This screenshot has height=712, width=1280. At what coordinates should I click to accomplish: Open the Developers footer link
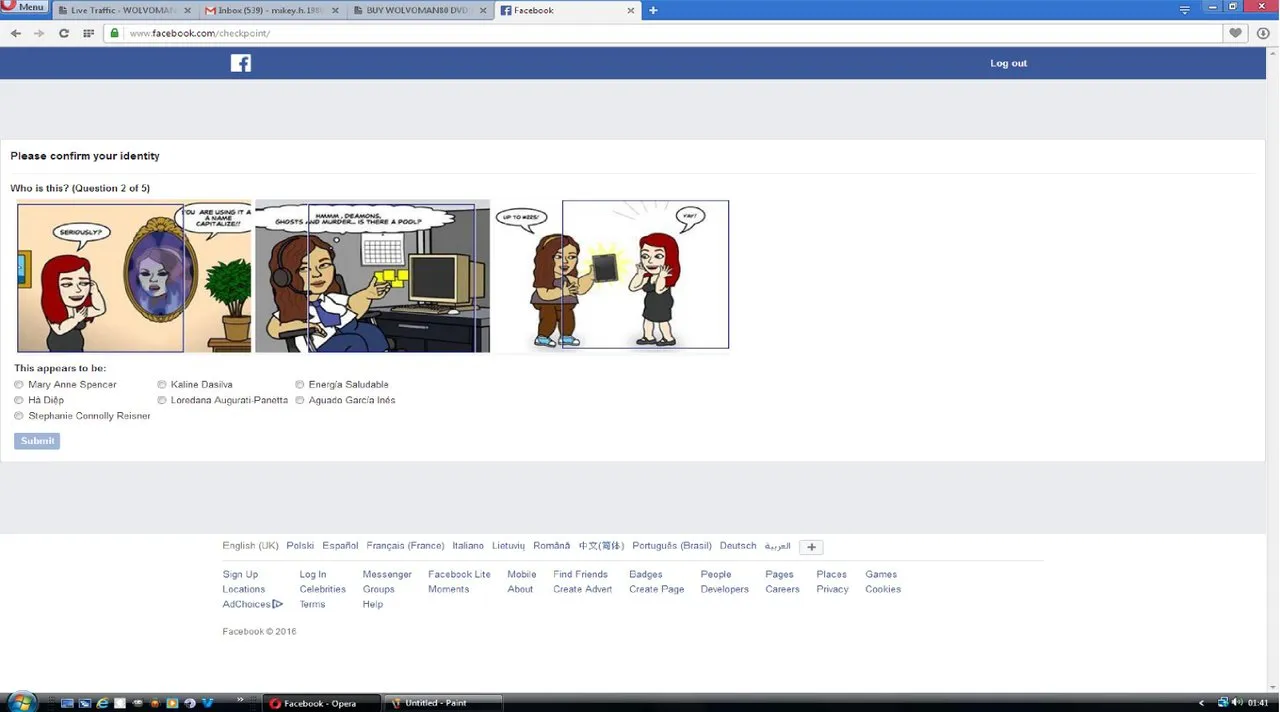pyautogui.click(x=725, y=590)
